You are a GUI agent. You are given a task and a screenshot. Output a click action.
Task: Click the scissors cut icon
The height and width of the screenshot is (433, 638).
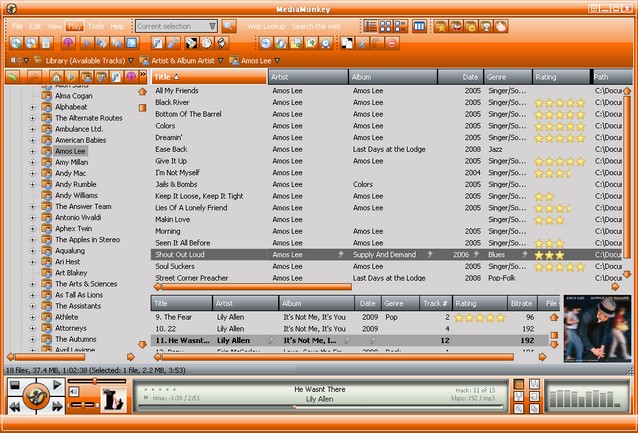362,43
